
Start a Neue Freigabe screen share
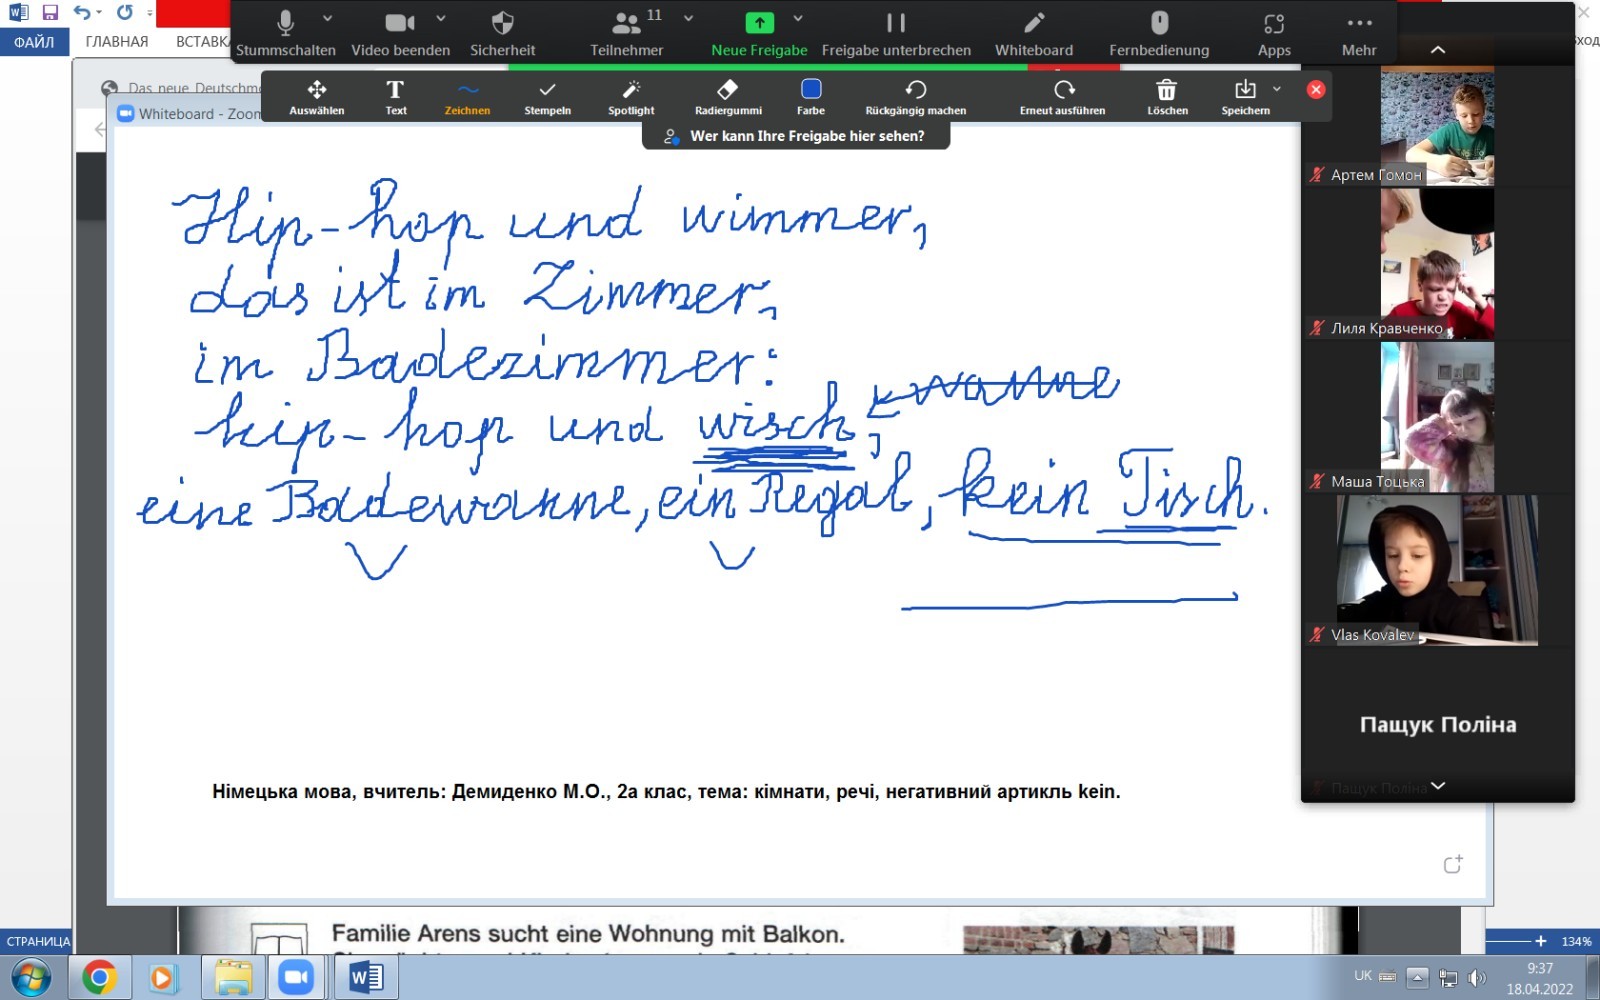click(759, 33)
